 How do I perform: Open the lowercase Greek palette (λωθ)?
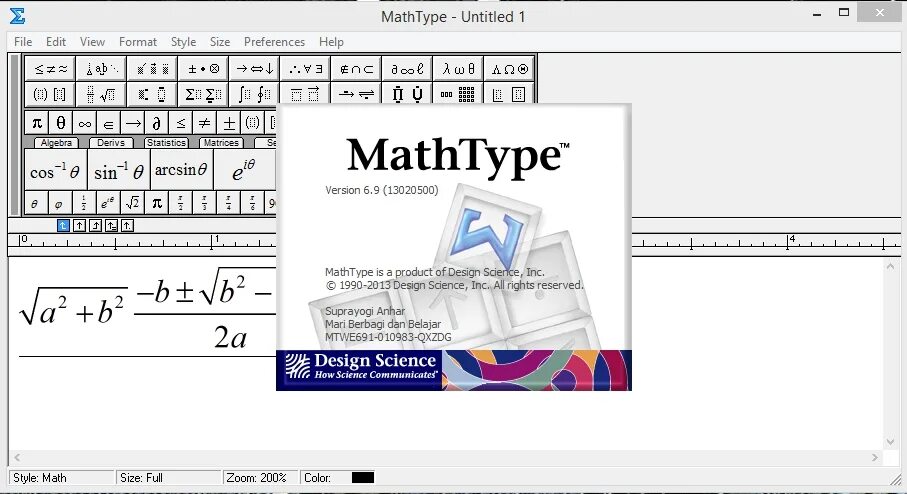click(x=458, y=69)
